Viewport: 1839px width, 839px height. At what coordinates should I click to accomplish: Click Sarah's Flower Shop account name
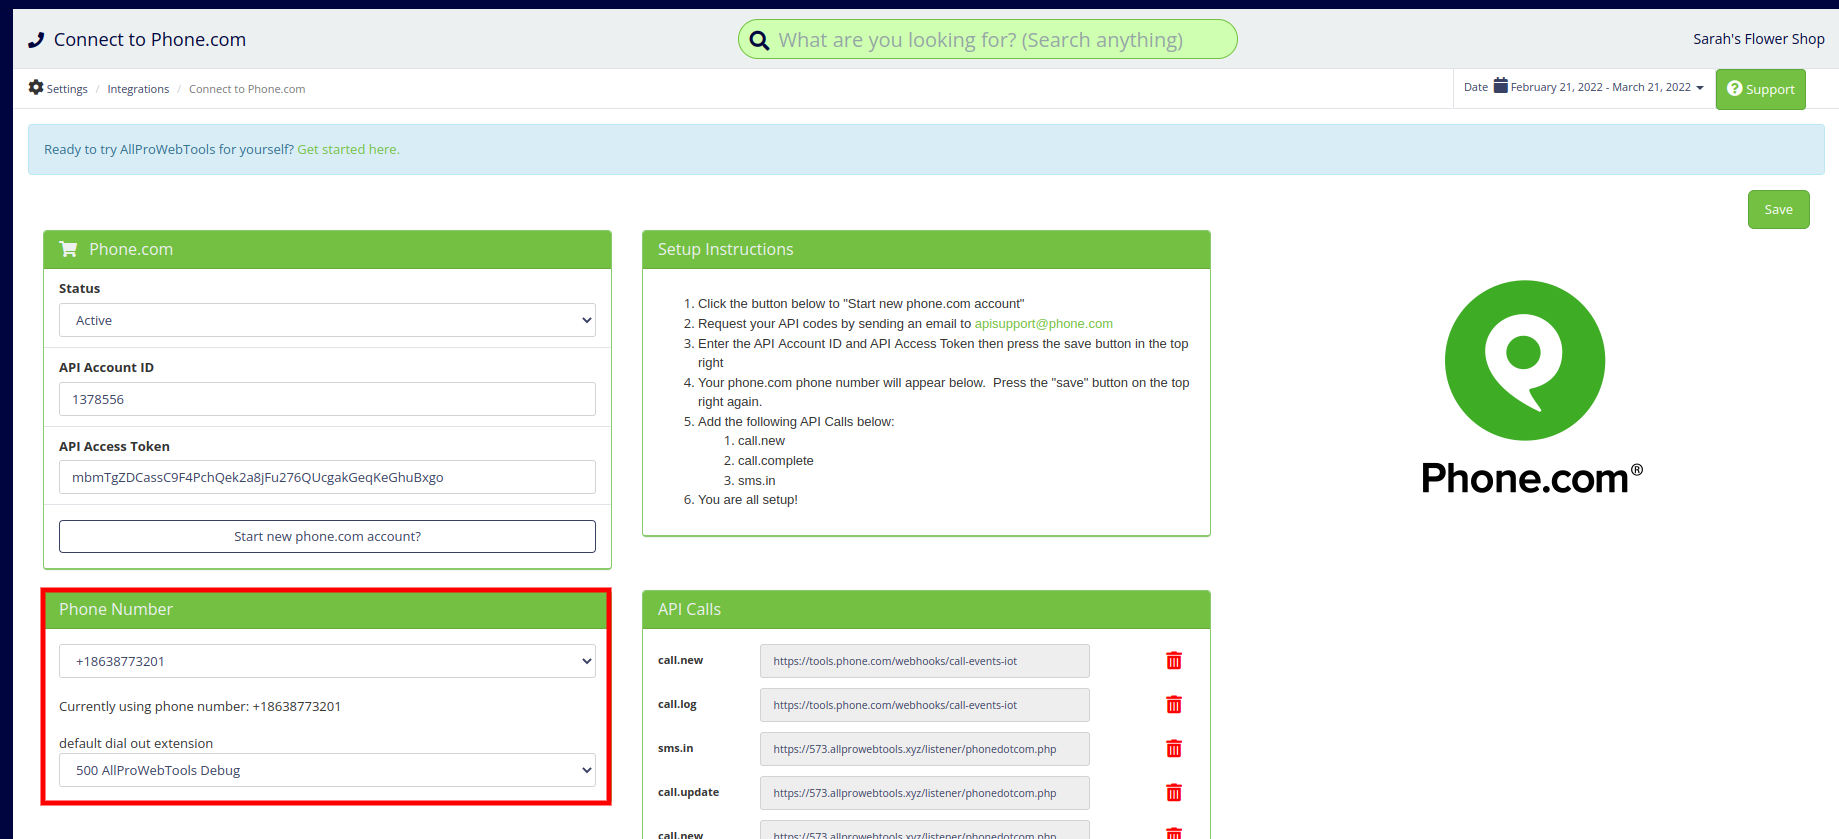[x=1758, y=39]
